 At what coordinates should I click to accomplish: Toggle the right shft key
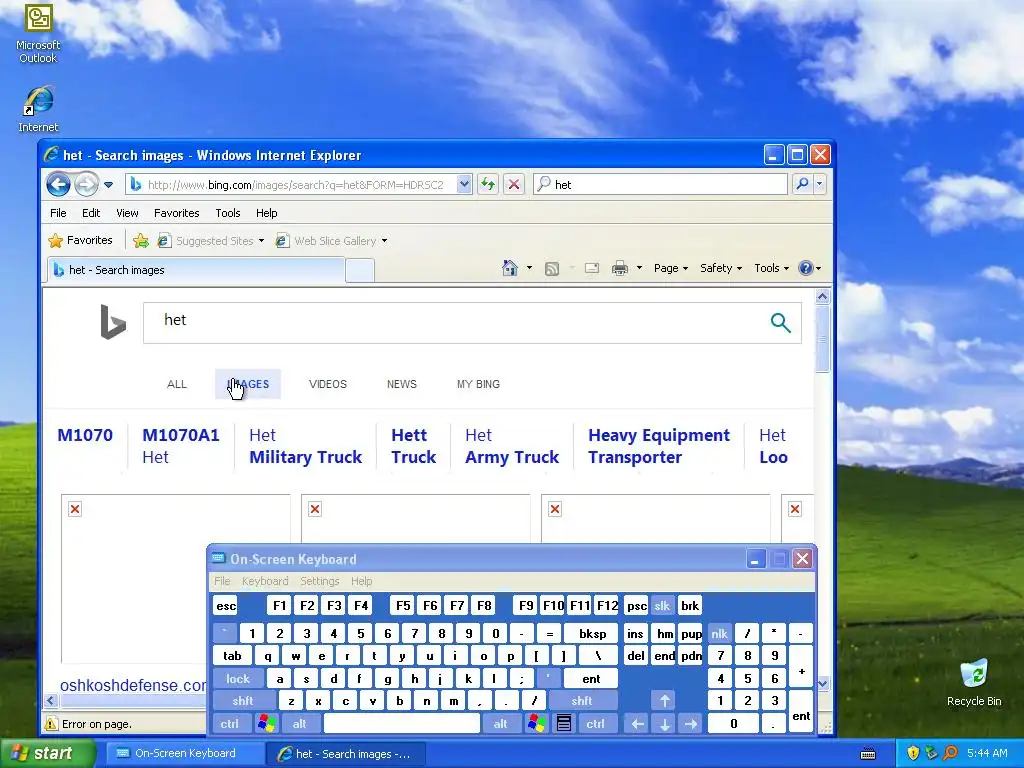582,701
